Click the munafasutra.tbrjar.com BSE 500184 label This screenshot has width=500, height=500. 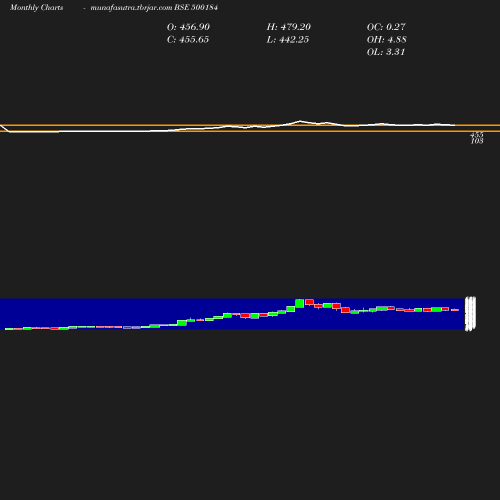154,8
